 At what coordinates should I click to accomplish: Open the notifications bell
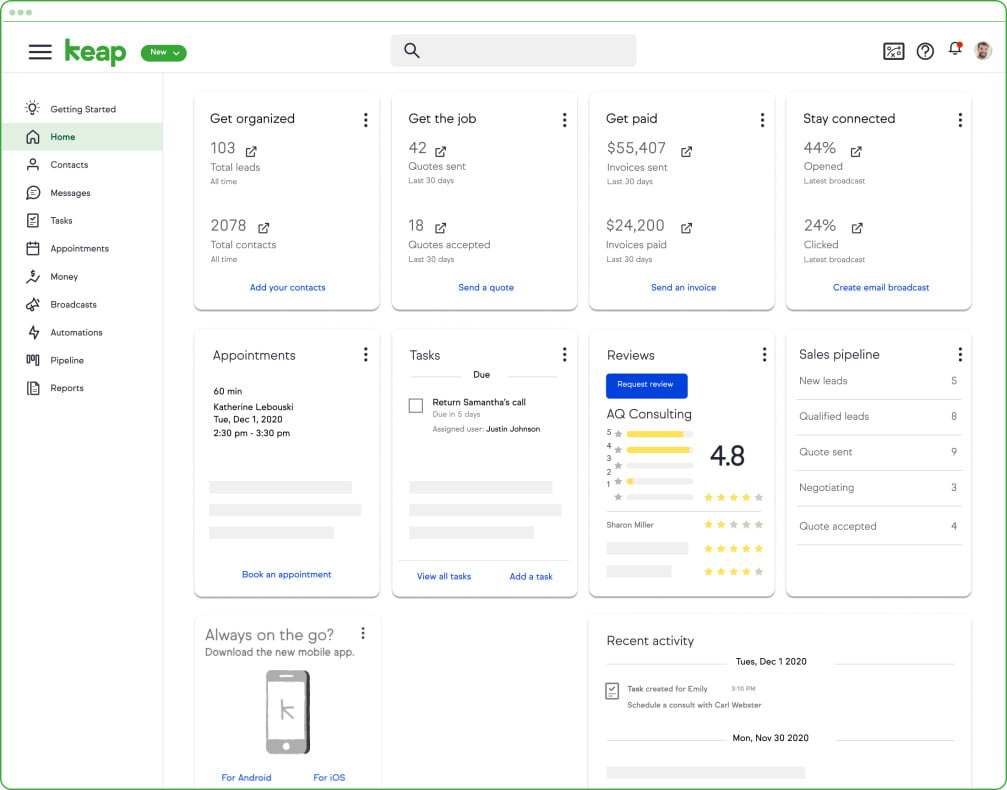click(x=954, y=51)
